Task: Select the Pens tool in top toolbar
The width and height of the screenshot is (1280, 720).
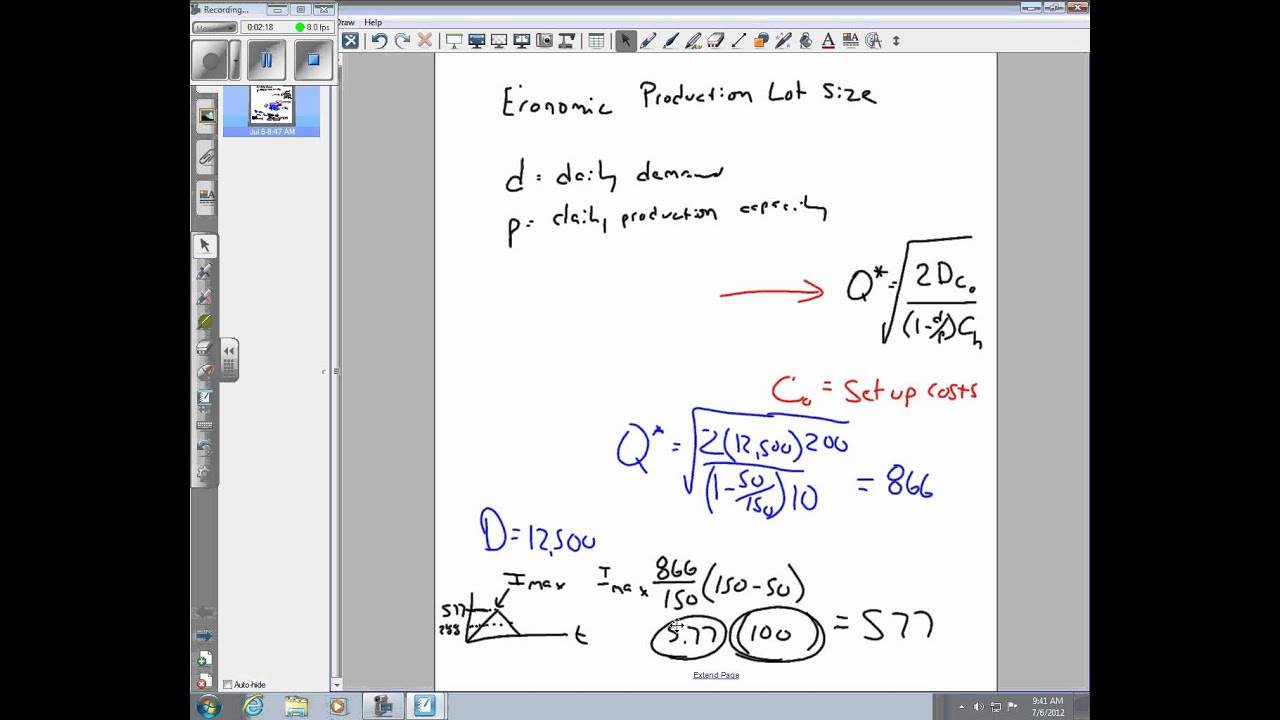Action: point(648,41)
